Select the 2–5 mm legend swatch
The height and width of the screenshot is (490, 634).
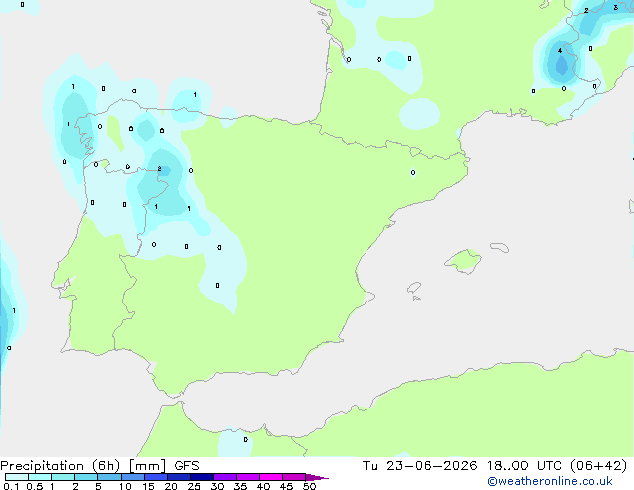coord(86,477)
